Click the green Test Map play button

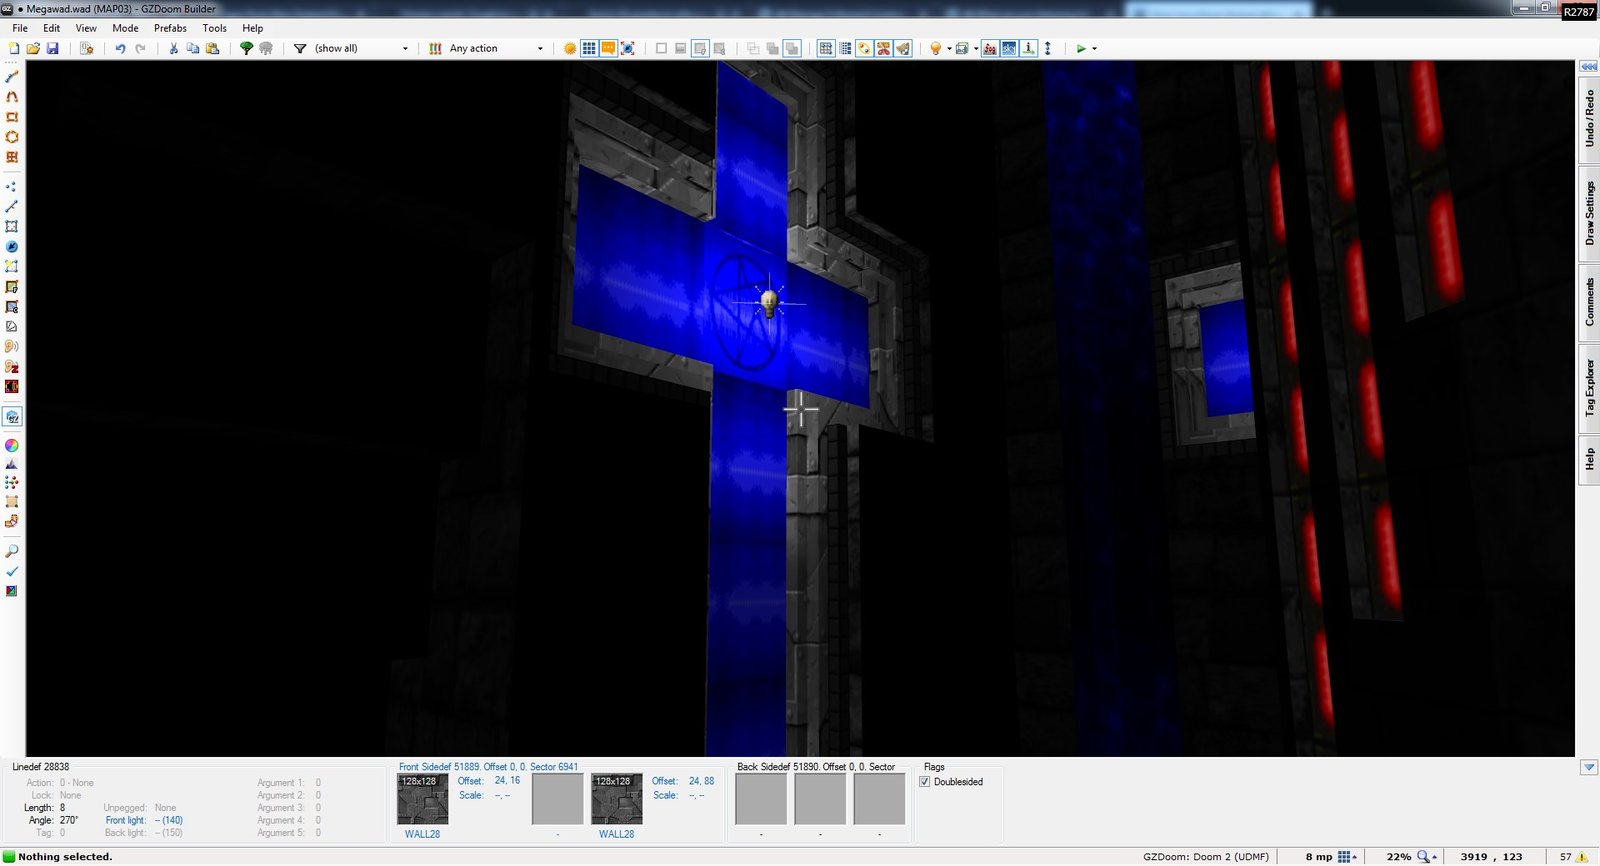click(x=1081, y=48)
